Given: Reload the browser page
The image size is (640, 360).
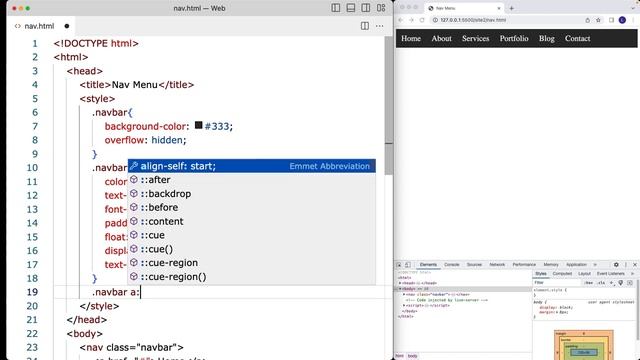Looking at the screenshot, I should 422,20.
